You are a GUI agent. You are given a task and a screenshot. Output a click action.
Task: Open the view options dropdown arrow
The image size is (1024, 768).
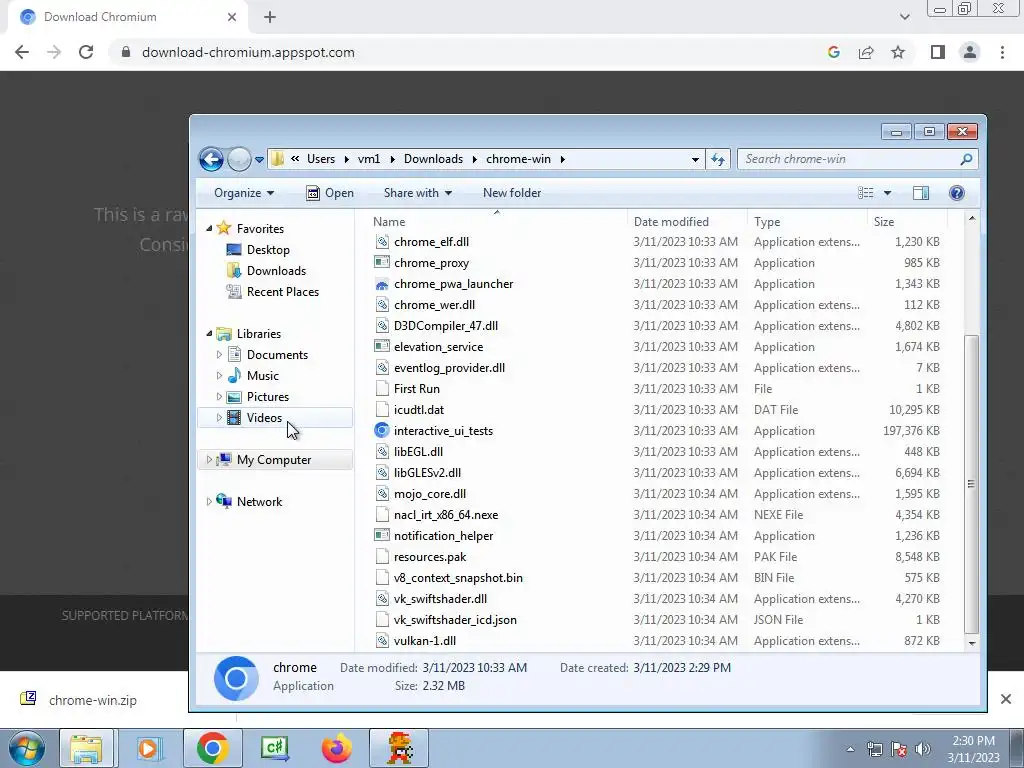coord(887,193)
